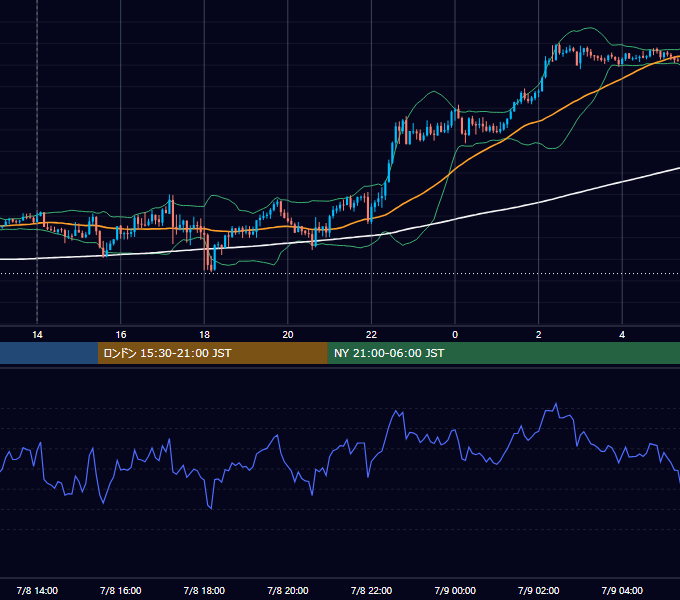This screenshot has width=680, height=600.
Task: Click the 7/8 22:00 date label
Action: point(371,590)
